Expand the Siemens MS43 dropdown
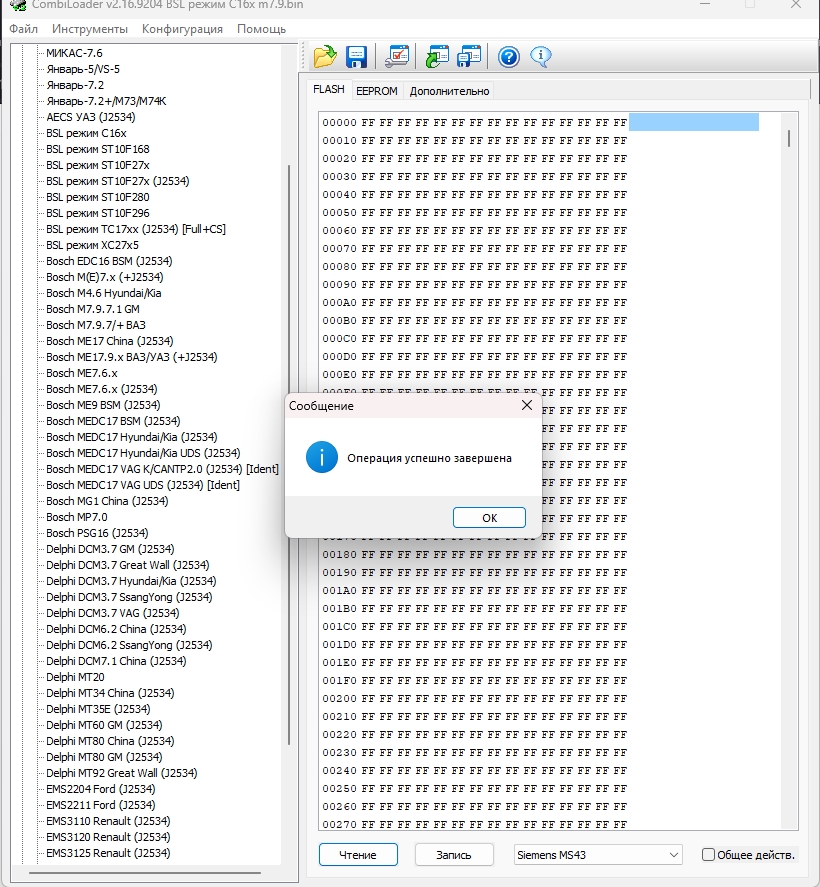 (x=673, y=855)
